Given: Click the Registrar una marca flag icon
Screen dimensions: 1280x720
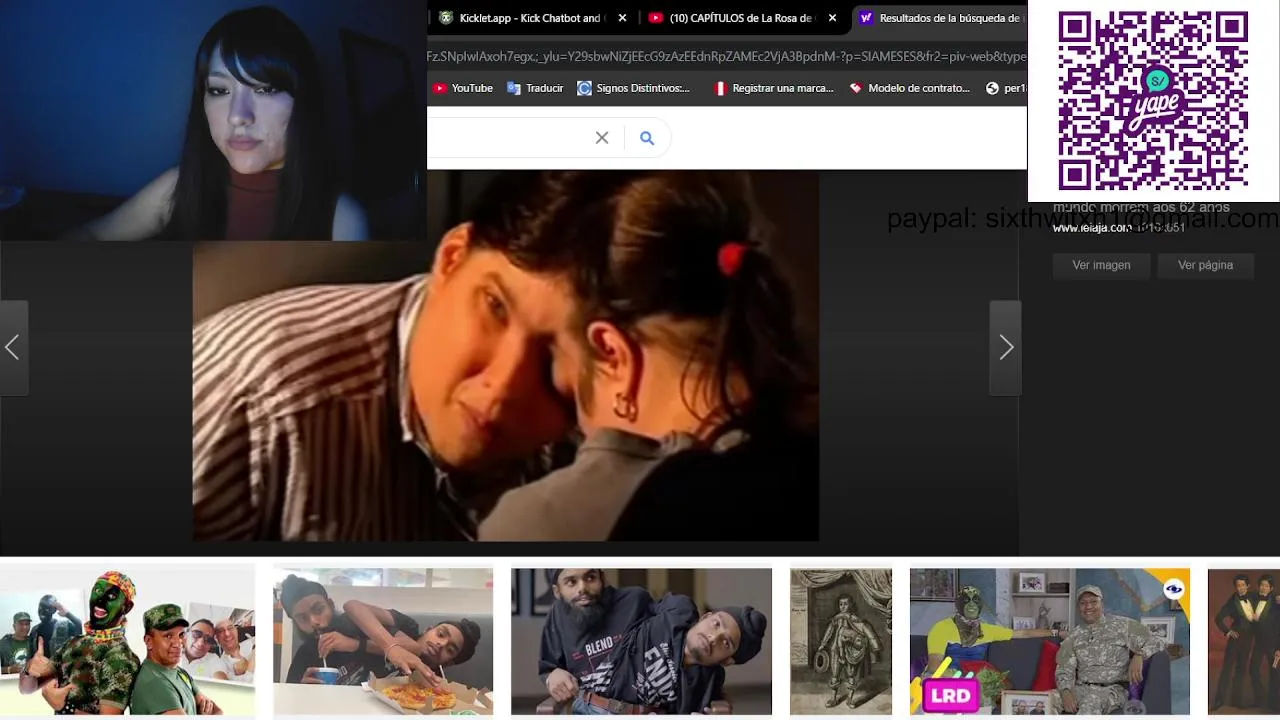Looking at the screenshot, I should point(720,88).
